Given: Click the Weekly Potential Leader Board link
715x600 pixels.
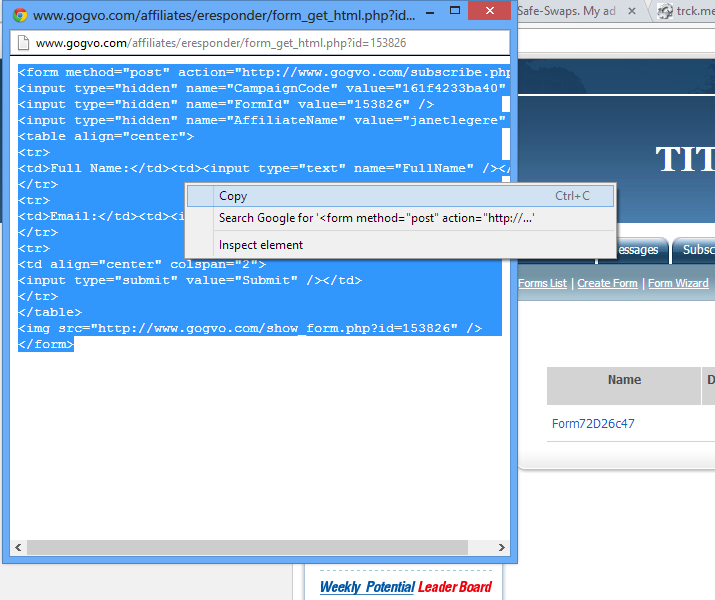Looking at the screenshot, I should (x=405, y=587).
